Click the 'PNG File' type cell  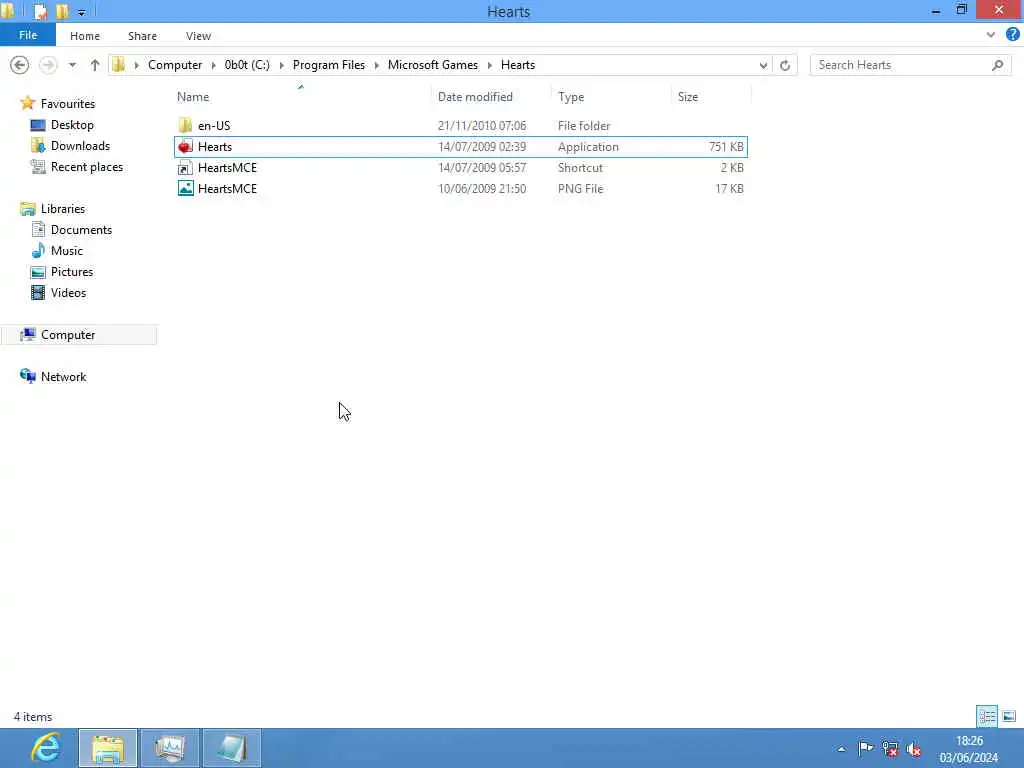click(580, 189)
